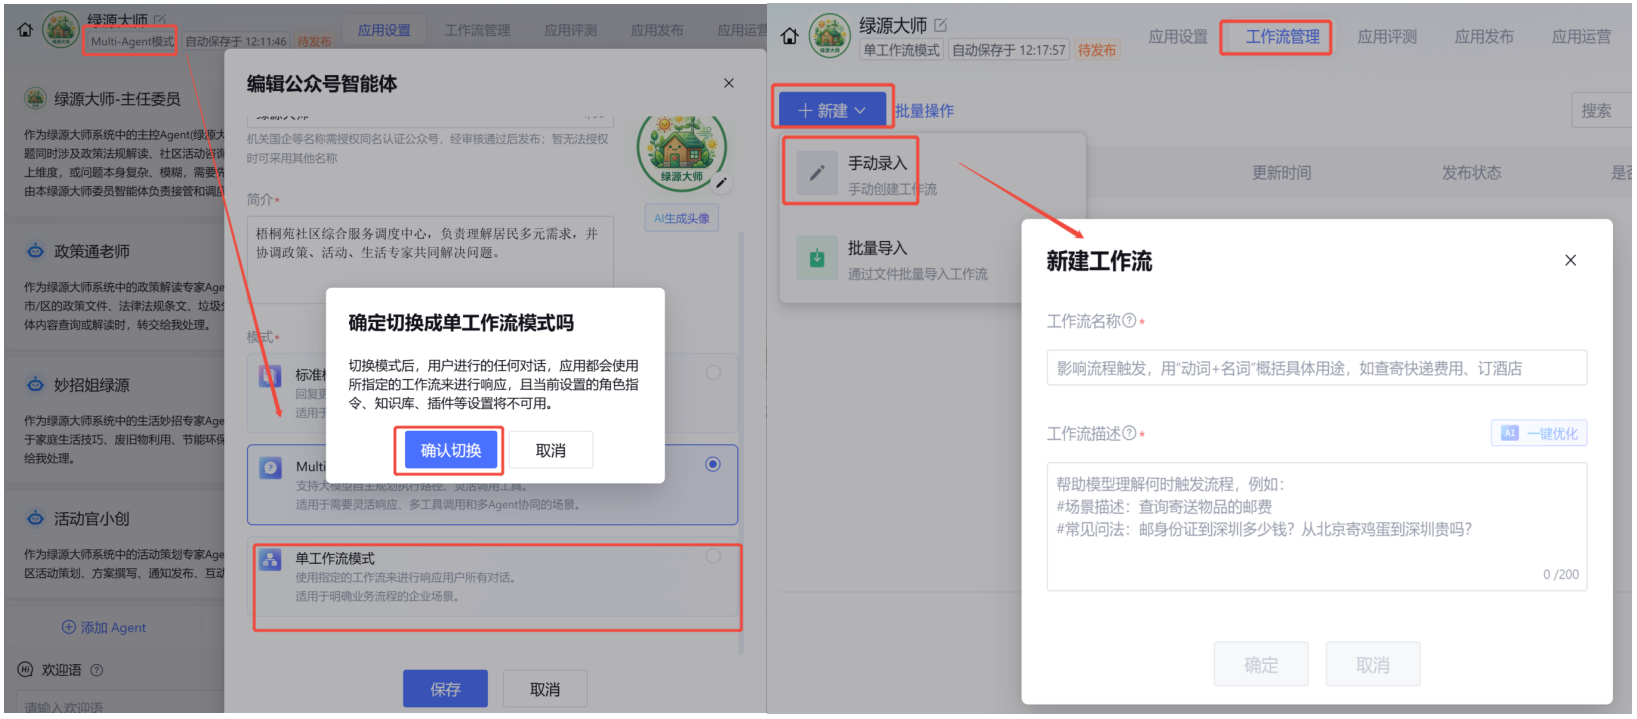Screen dimensions: 1637x719
Task: Click the 保存 button in the edit dialog
Action: (445, 689)
